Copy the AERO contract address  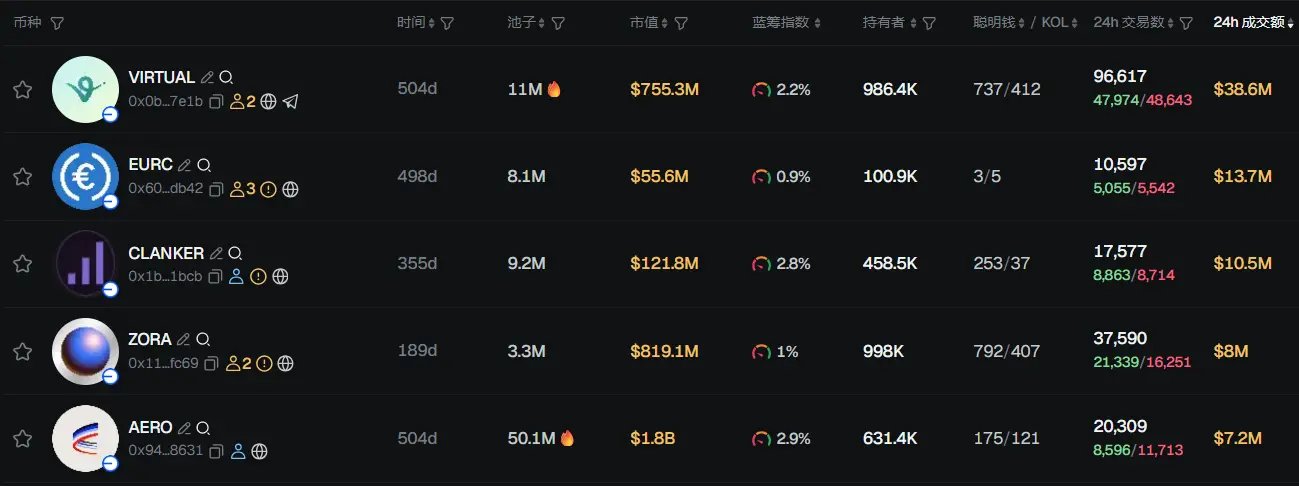click(x=216, y=451)
